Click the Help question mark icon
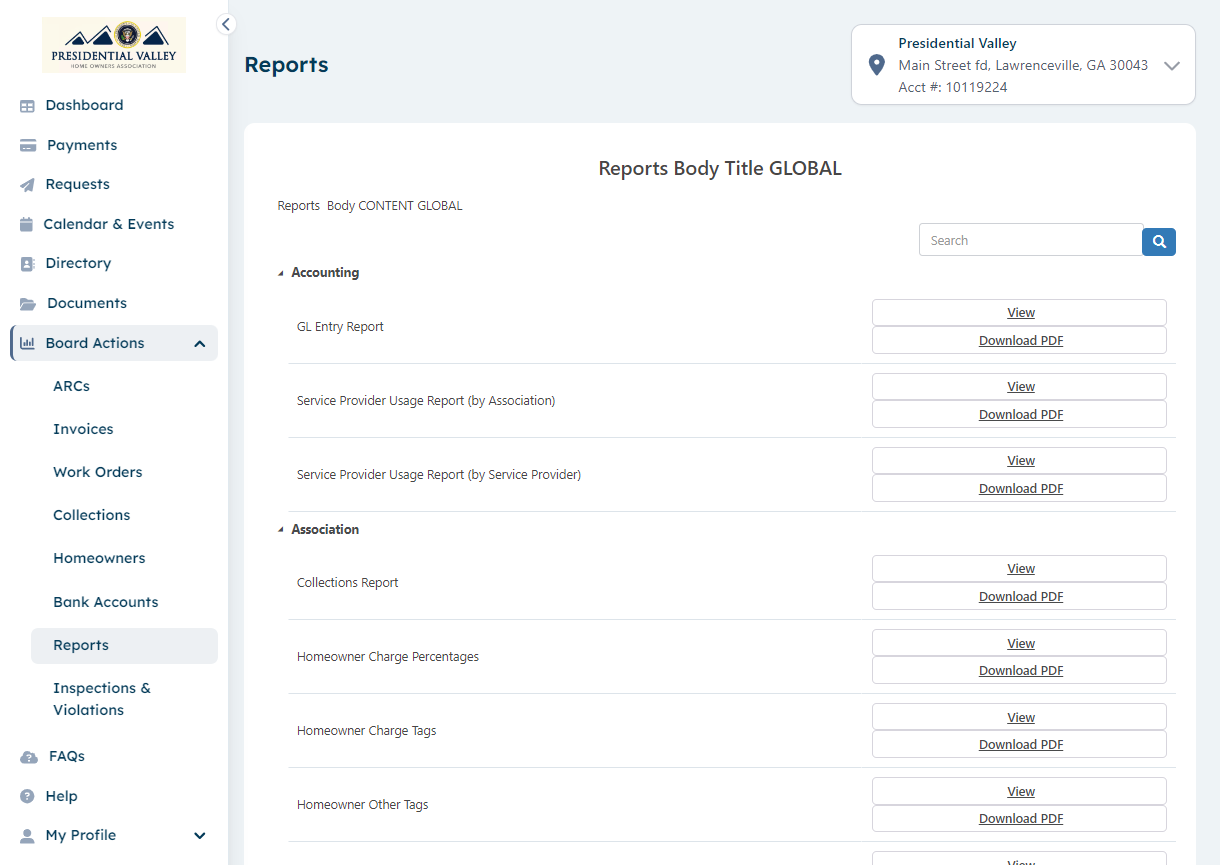The width and height of the screenshot is (1220, 865). pos(27,797)
